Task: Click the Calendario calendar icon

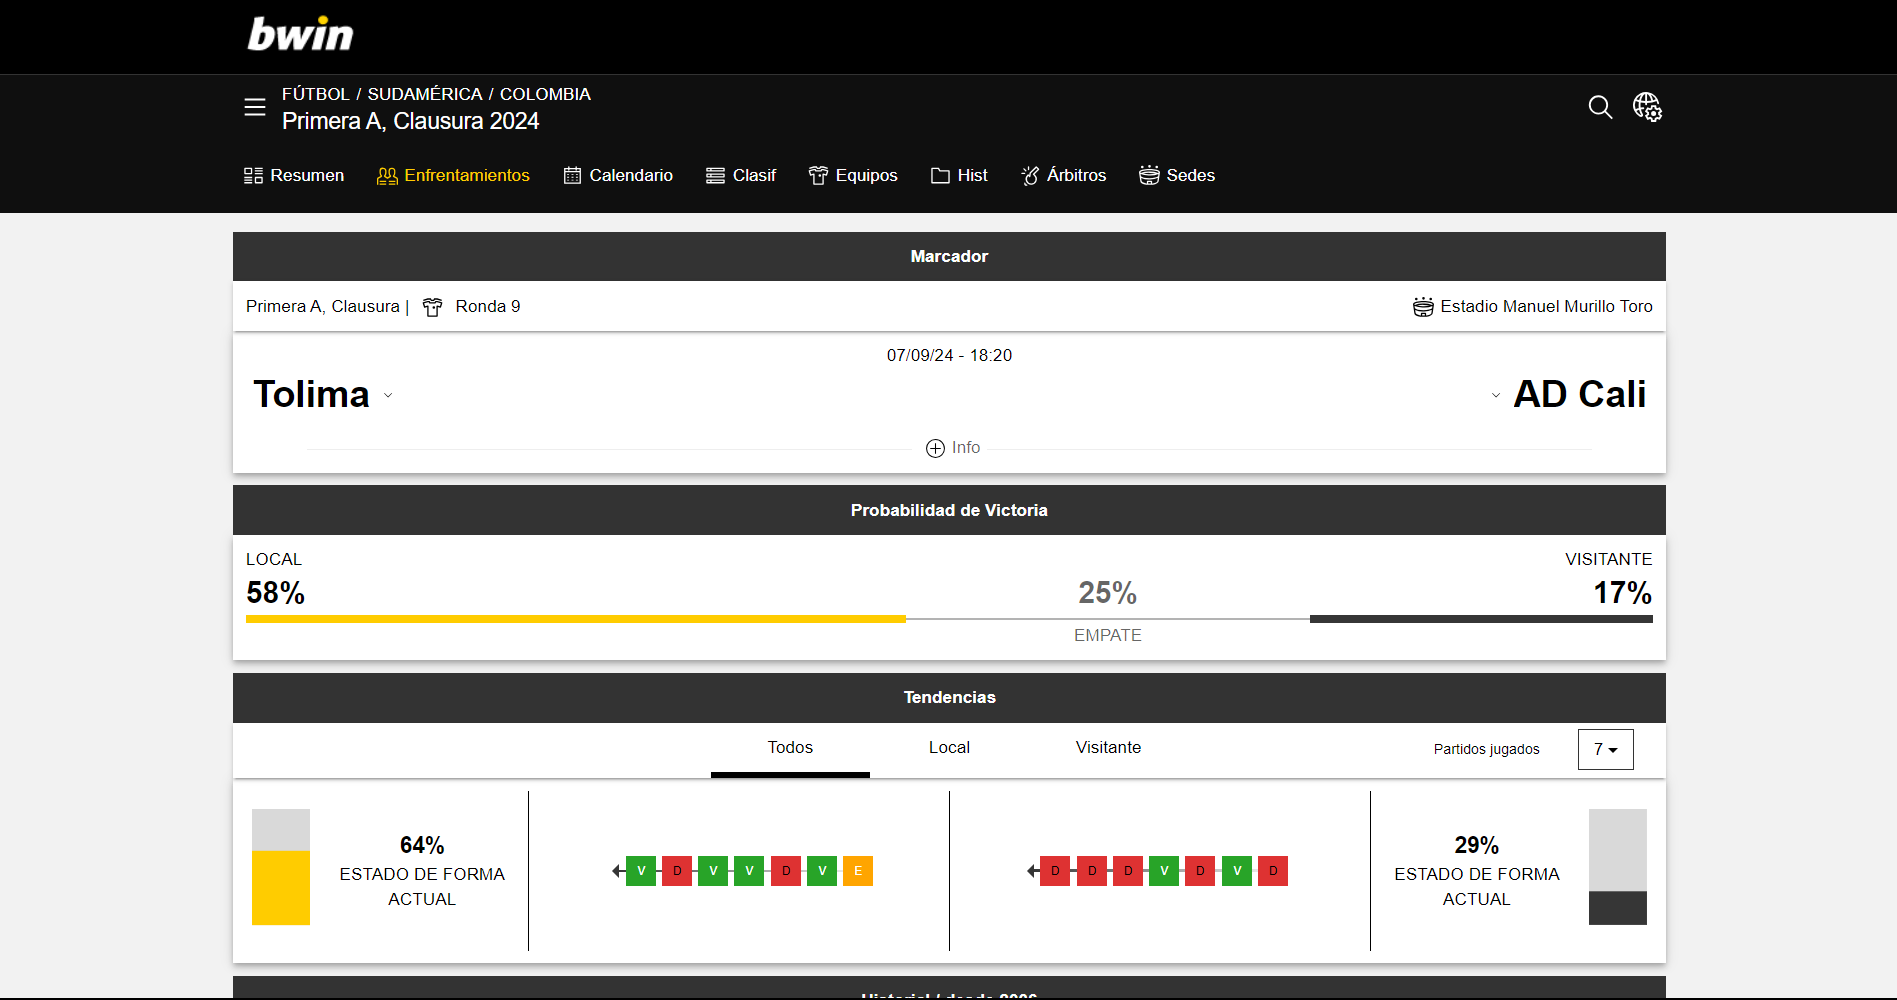Action: (572, 176)
